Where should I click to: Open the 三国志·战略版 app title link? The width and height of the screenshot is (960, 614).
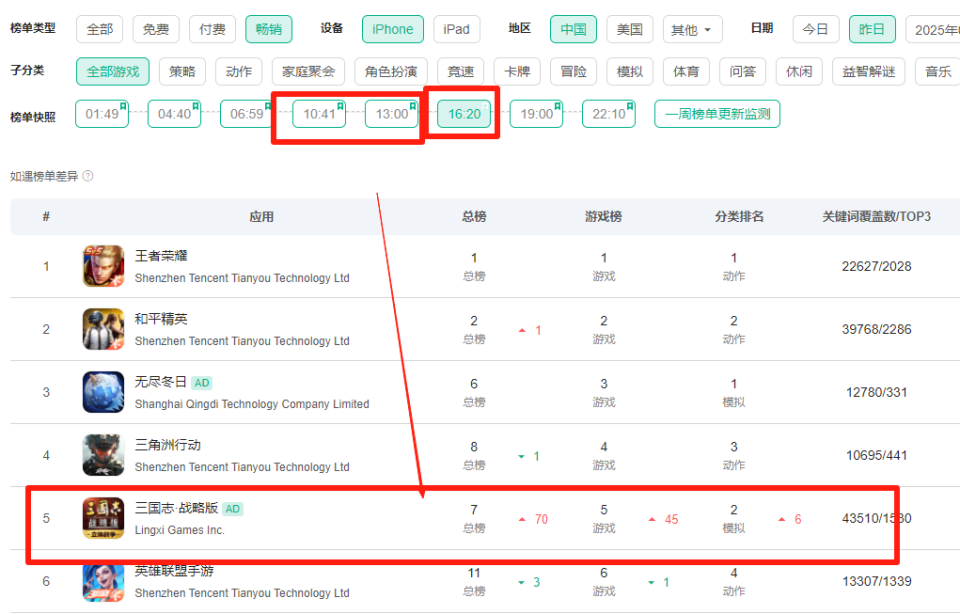[x=176, y=508]
